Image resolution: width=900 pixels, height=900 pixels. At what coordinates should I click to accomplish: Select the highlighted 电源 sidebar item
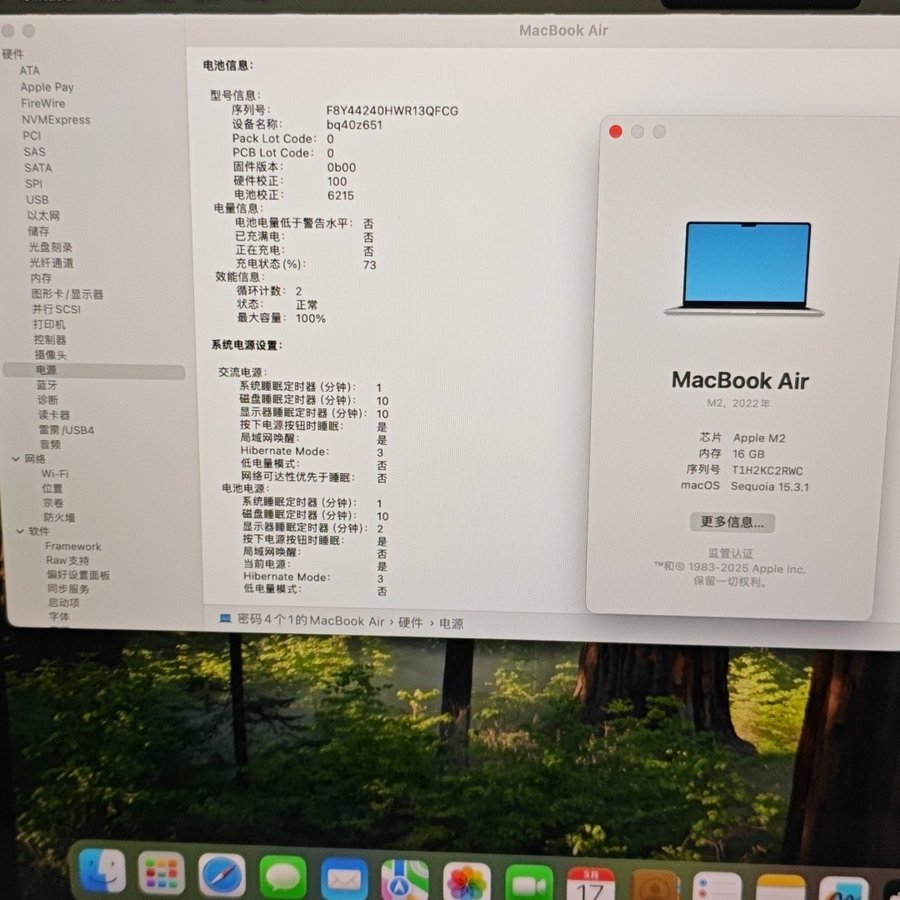click(x=94, y=370)
